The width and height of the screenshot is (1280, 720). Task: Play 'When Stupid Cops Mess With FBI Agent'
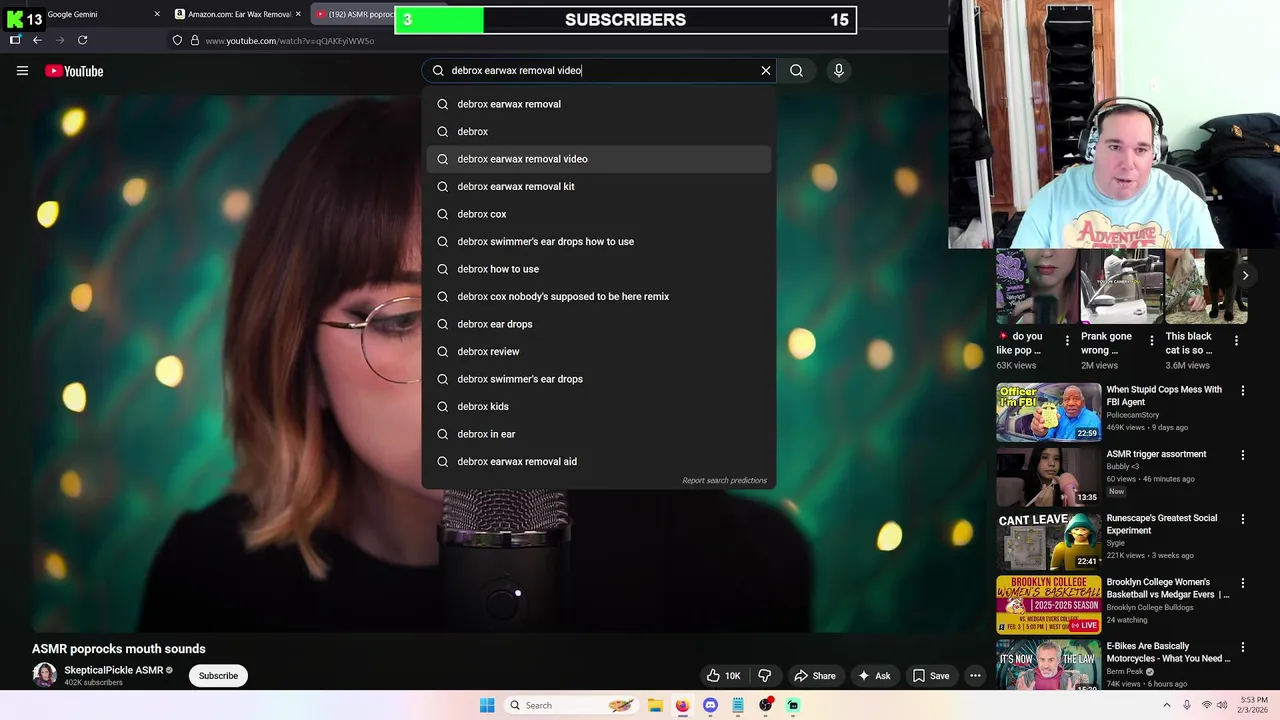coord(1048,412)
